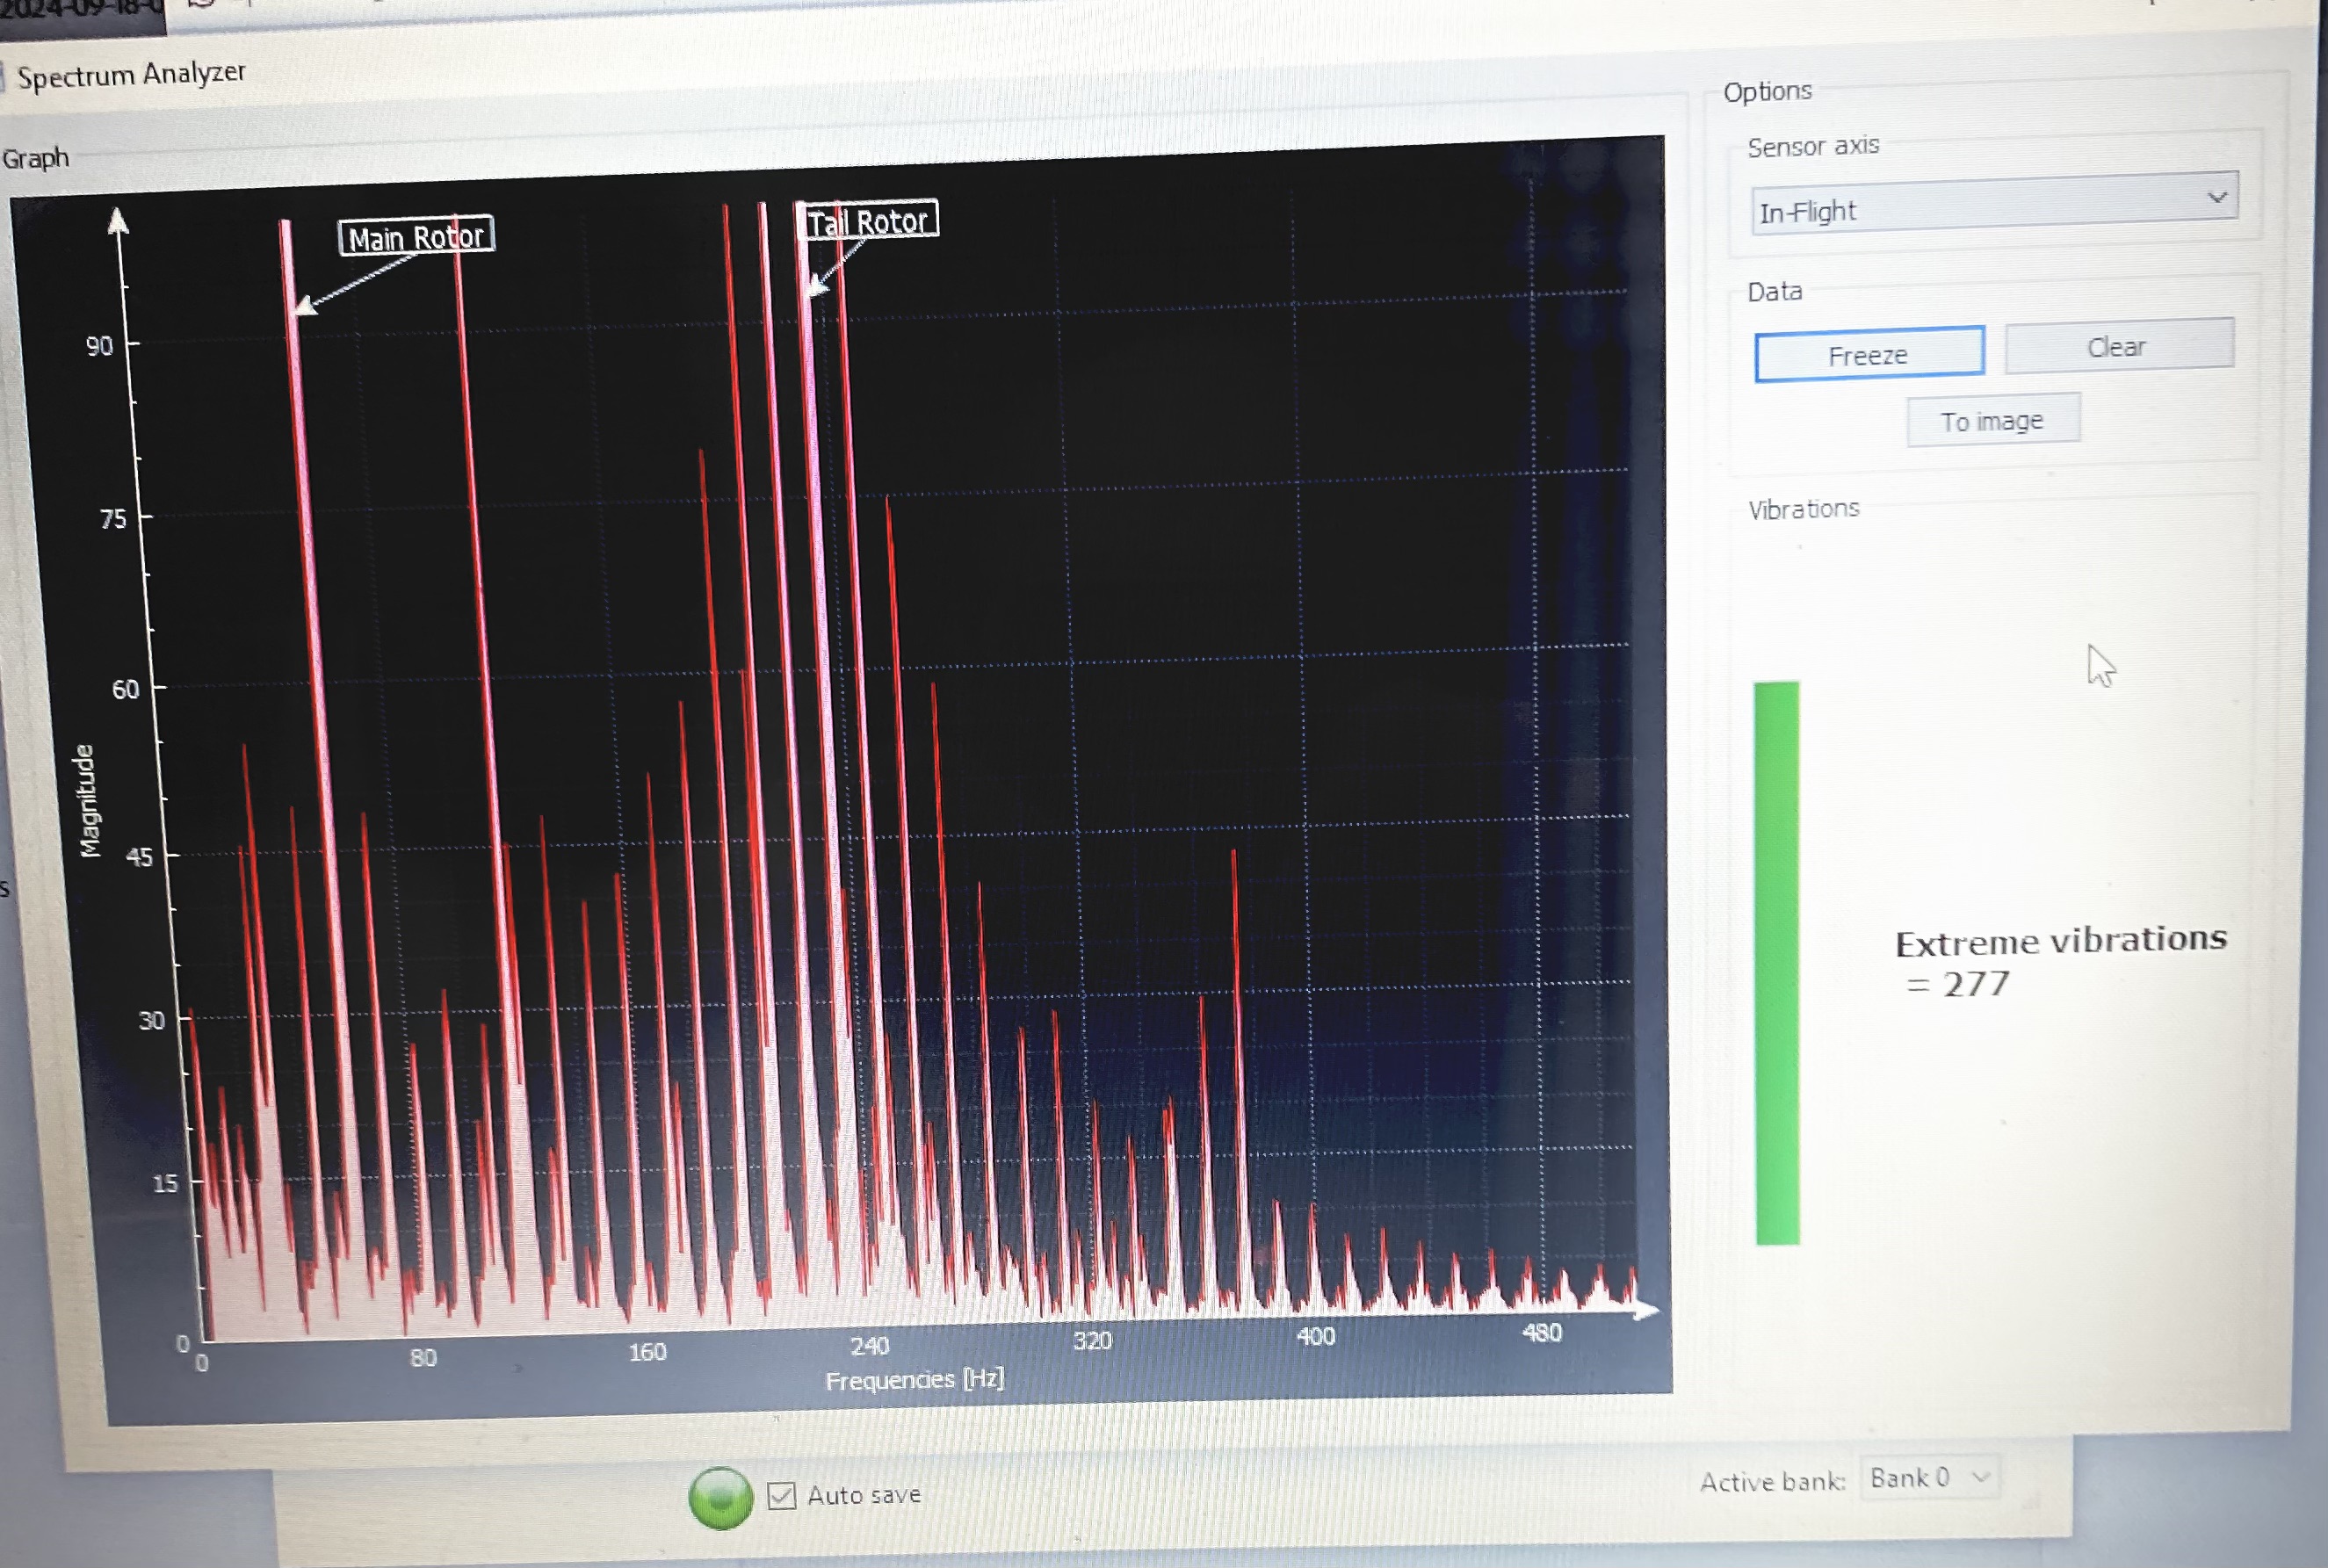
Task: Click the frequency axis arrowhead at right
Action: [x=1645, y=1311]
